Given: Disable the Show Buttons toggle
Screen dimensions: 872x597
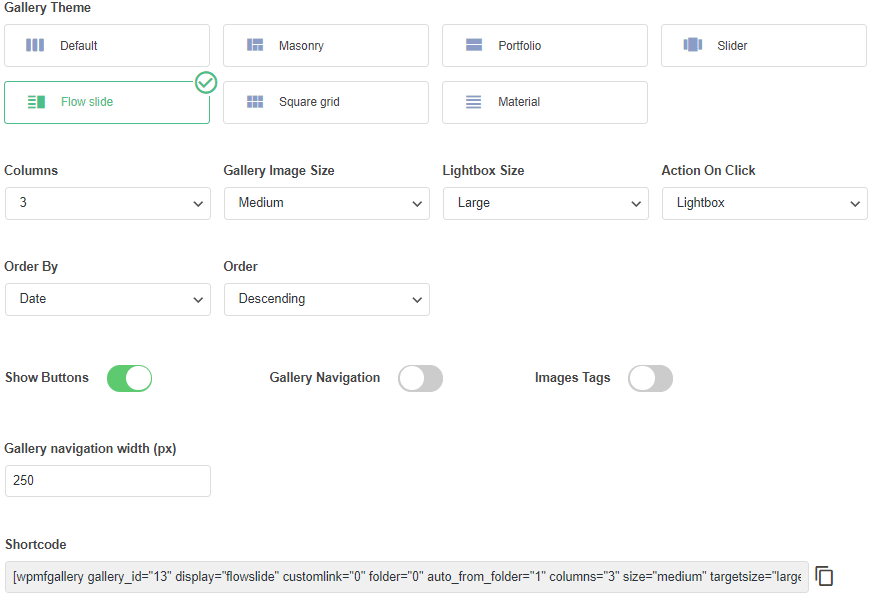Looking at the screenshot, I should [x=129, y=378].
